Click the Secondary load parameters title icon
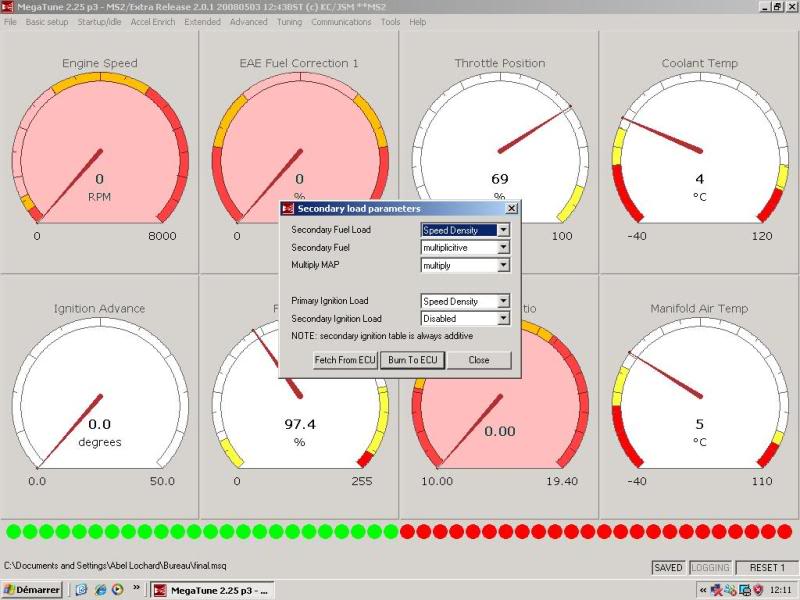 (288, 208)
